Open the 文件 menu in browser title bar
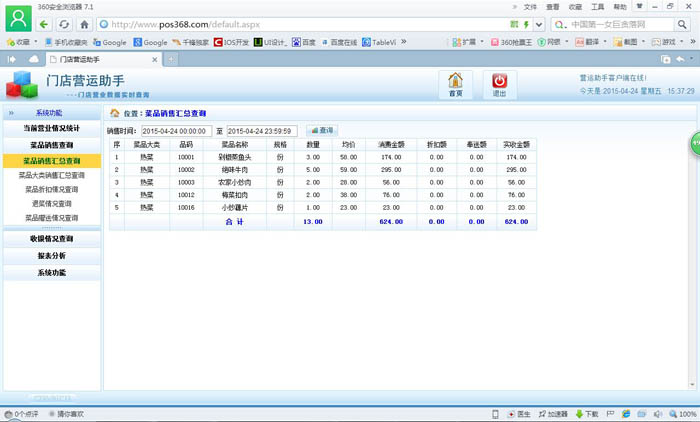The height and width of the screenshot is (422, 700). [x=529, y=6]
